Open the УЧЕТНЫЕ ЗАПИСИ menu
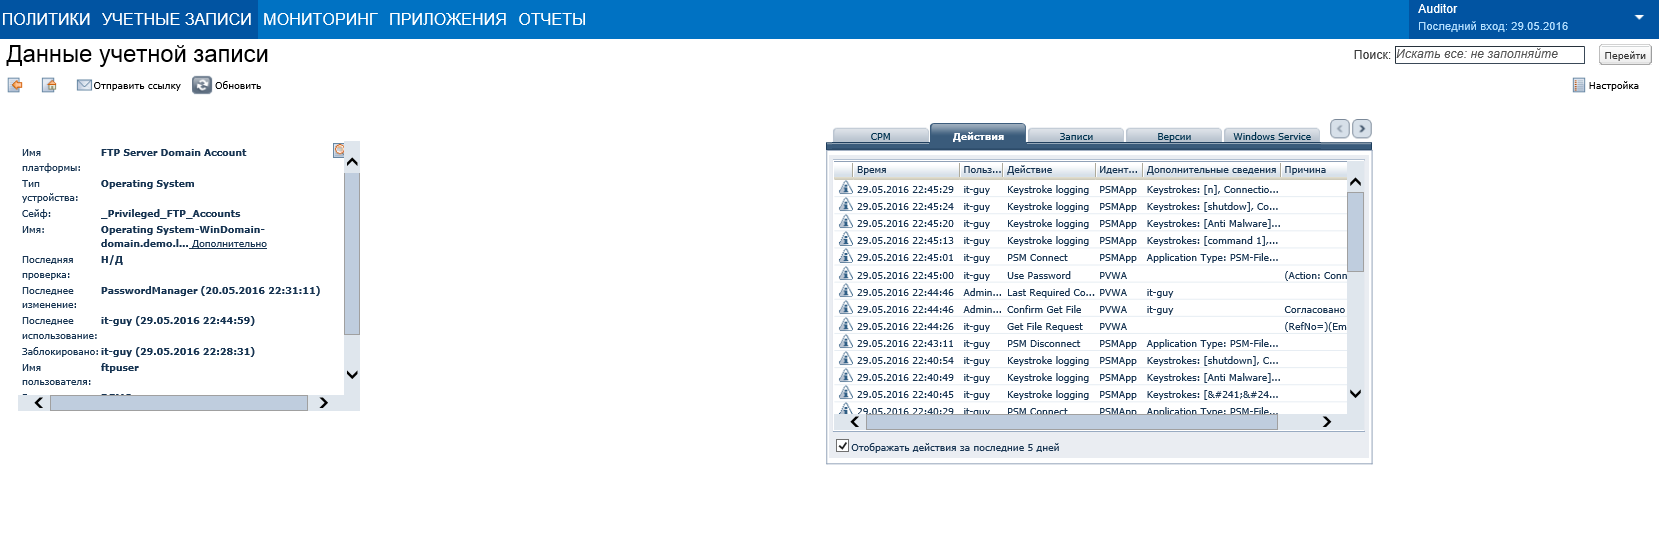 [x=177, y=19]
